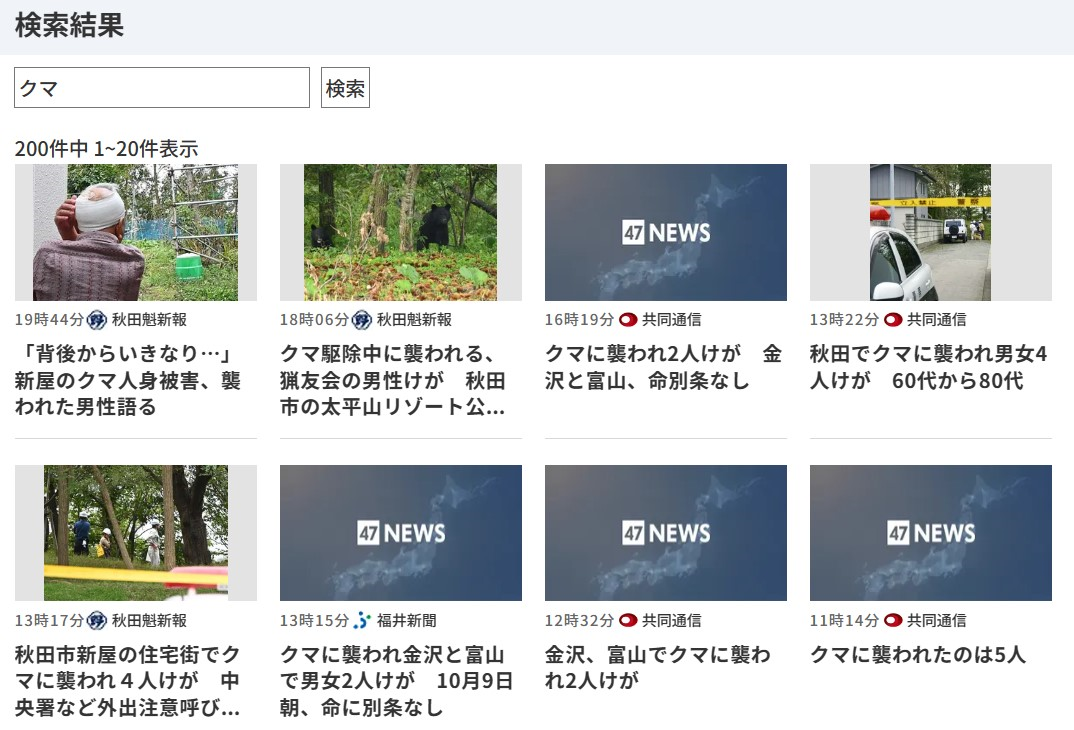Click the 18時06分 timestamp
This screenshot has height=730, width=1074.
coord(314,320)
